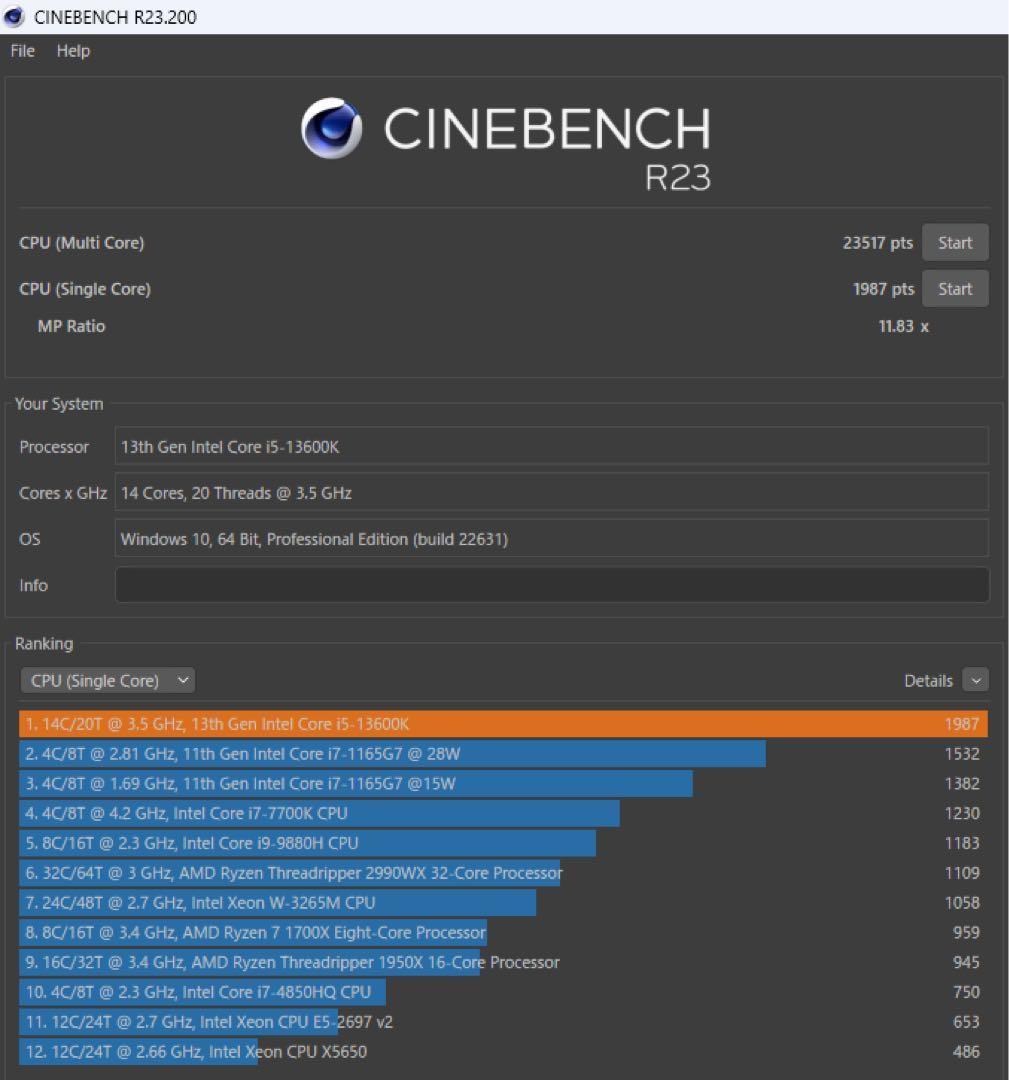The image size is (1009, 1080).
Task: Expand the Details dropdown arrow
Action: (975, 681)
